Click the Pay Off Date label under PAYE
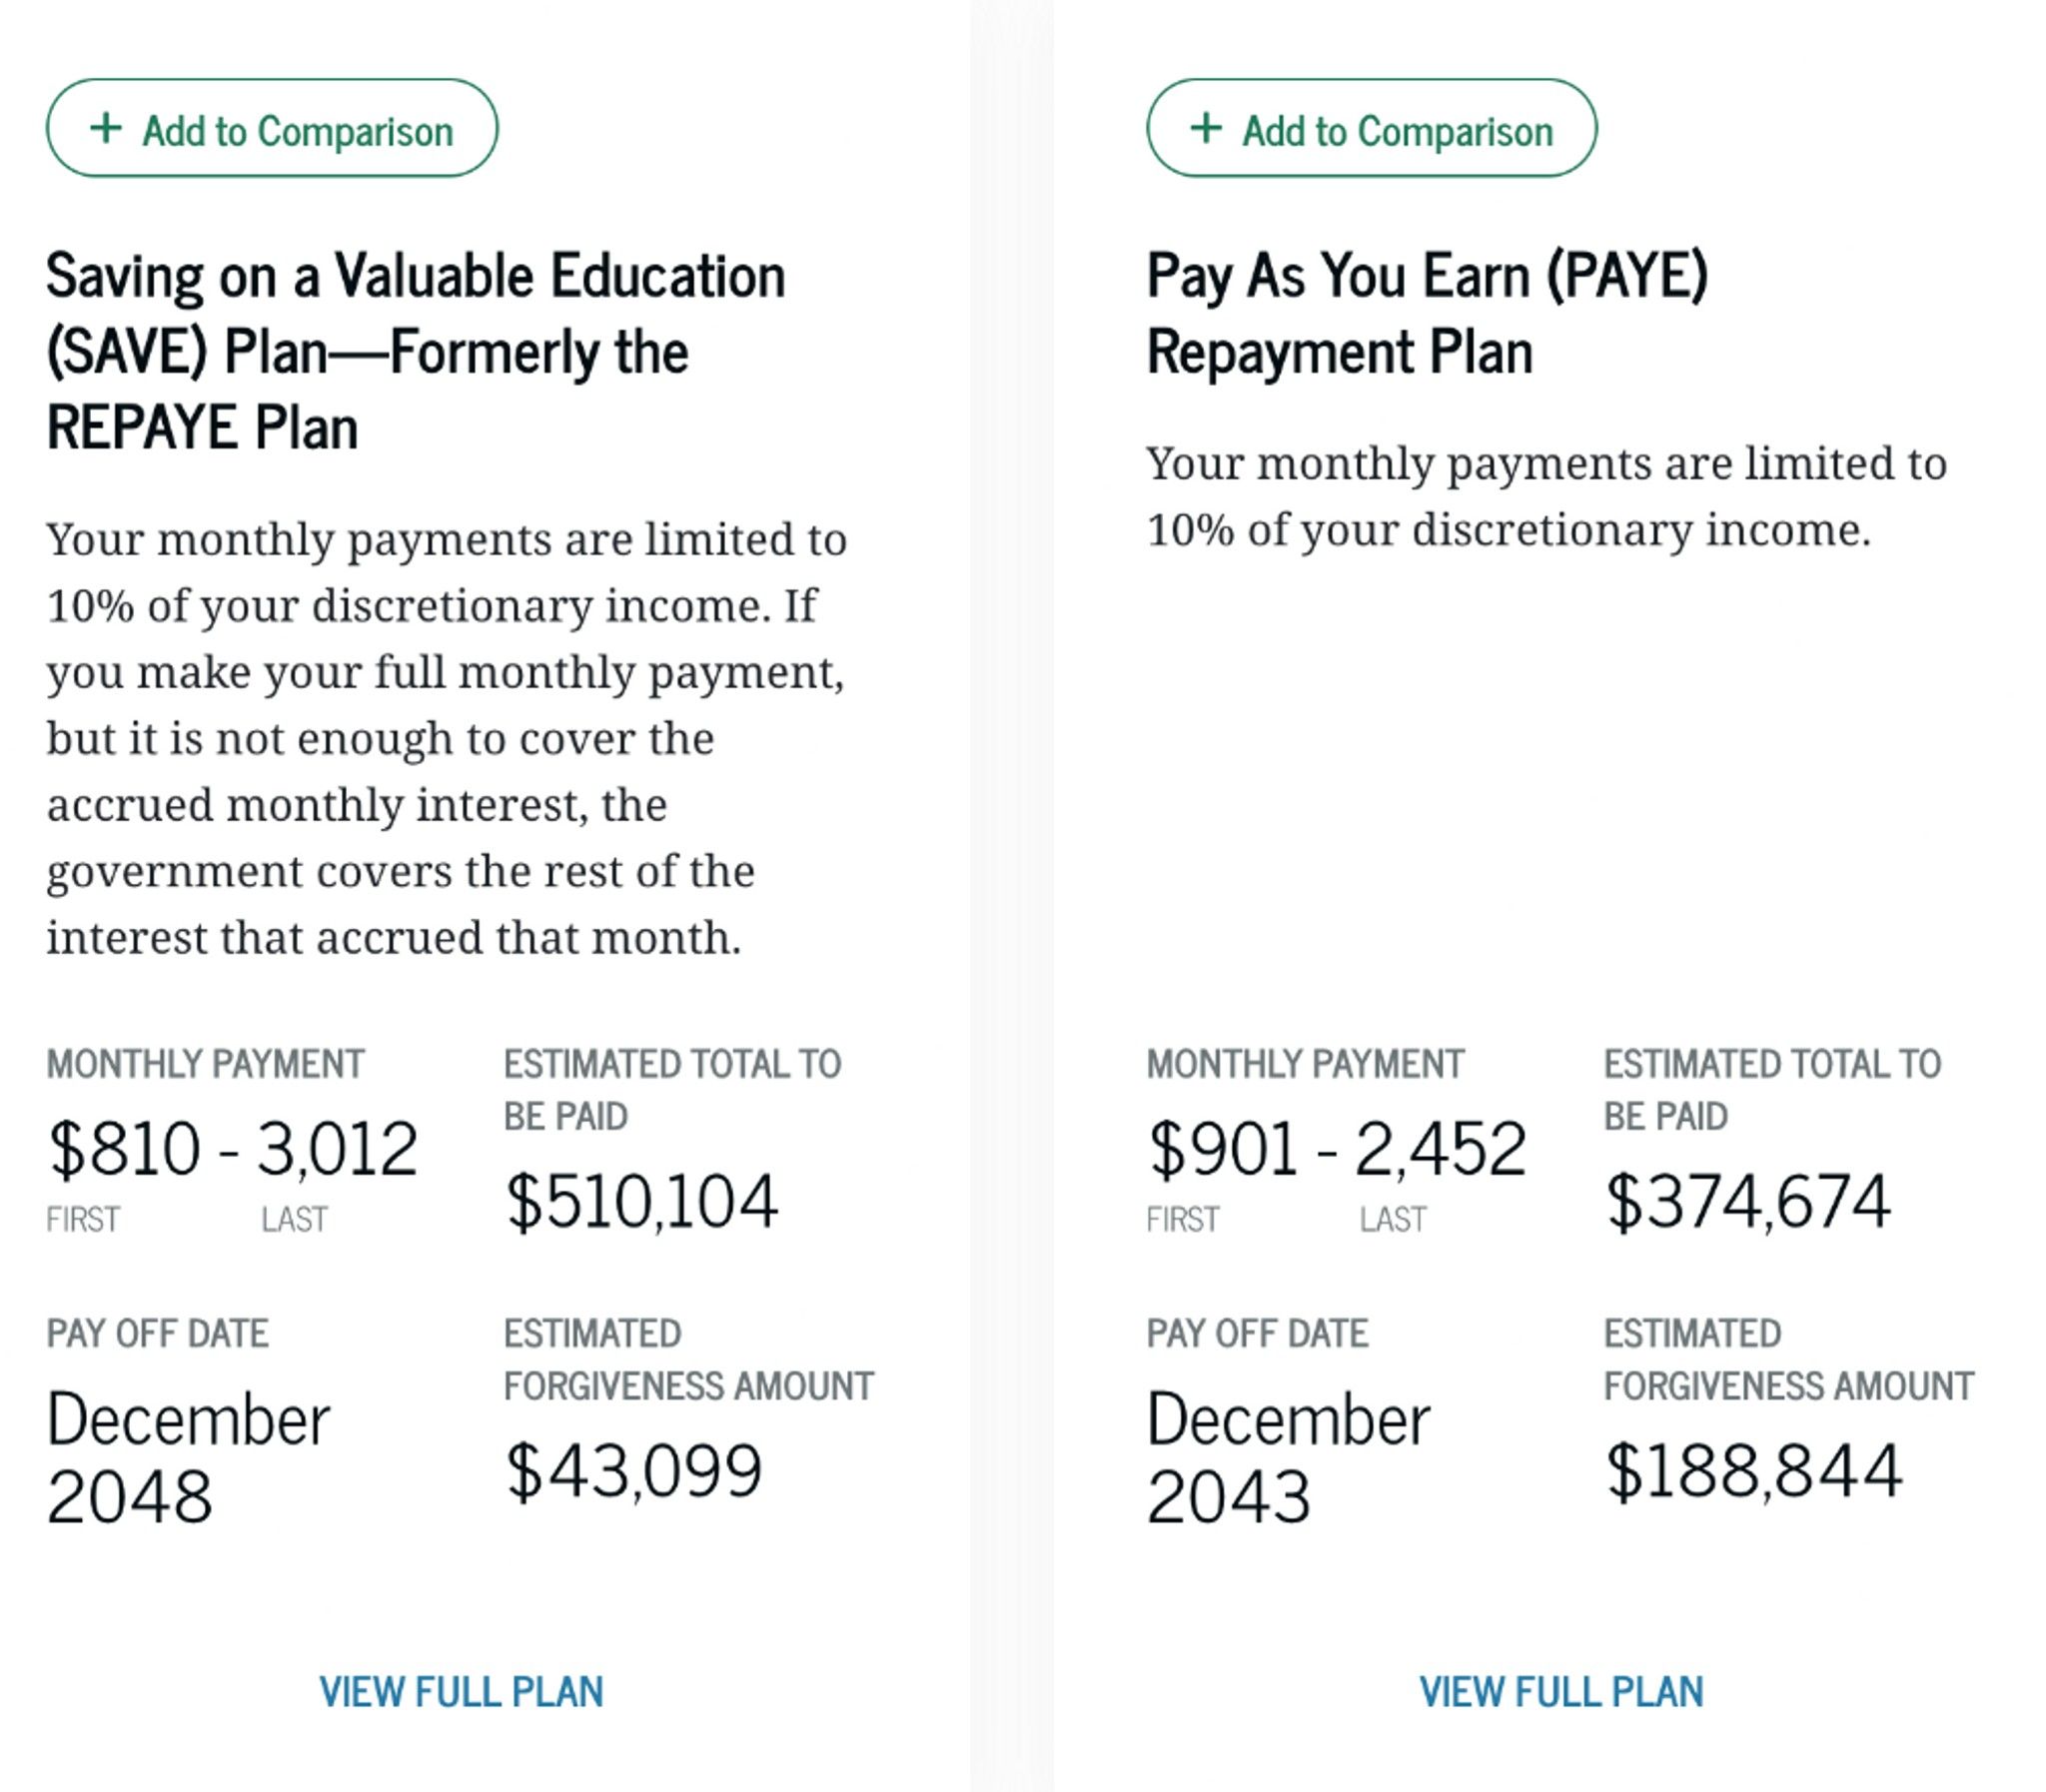The height and width of the screenshot is (1792, 2046). tap(1258, 1333)
